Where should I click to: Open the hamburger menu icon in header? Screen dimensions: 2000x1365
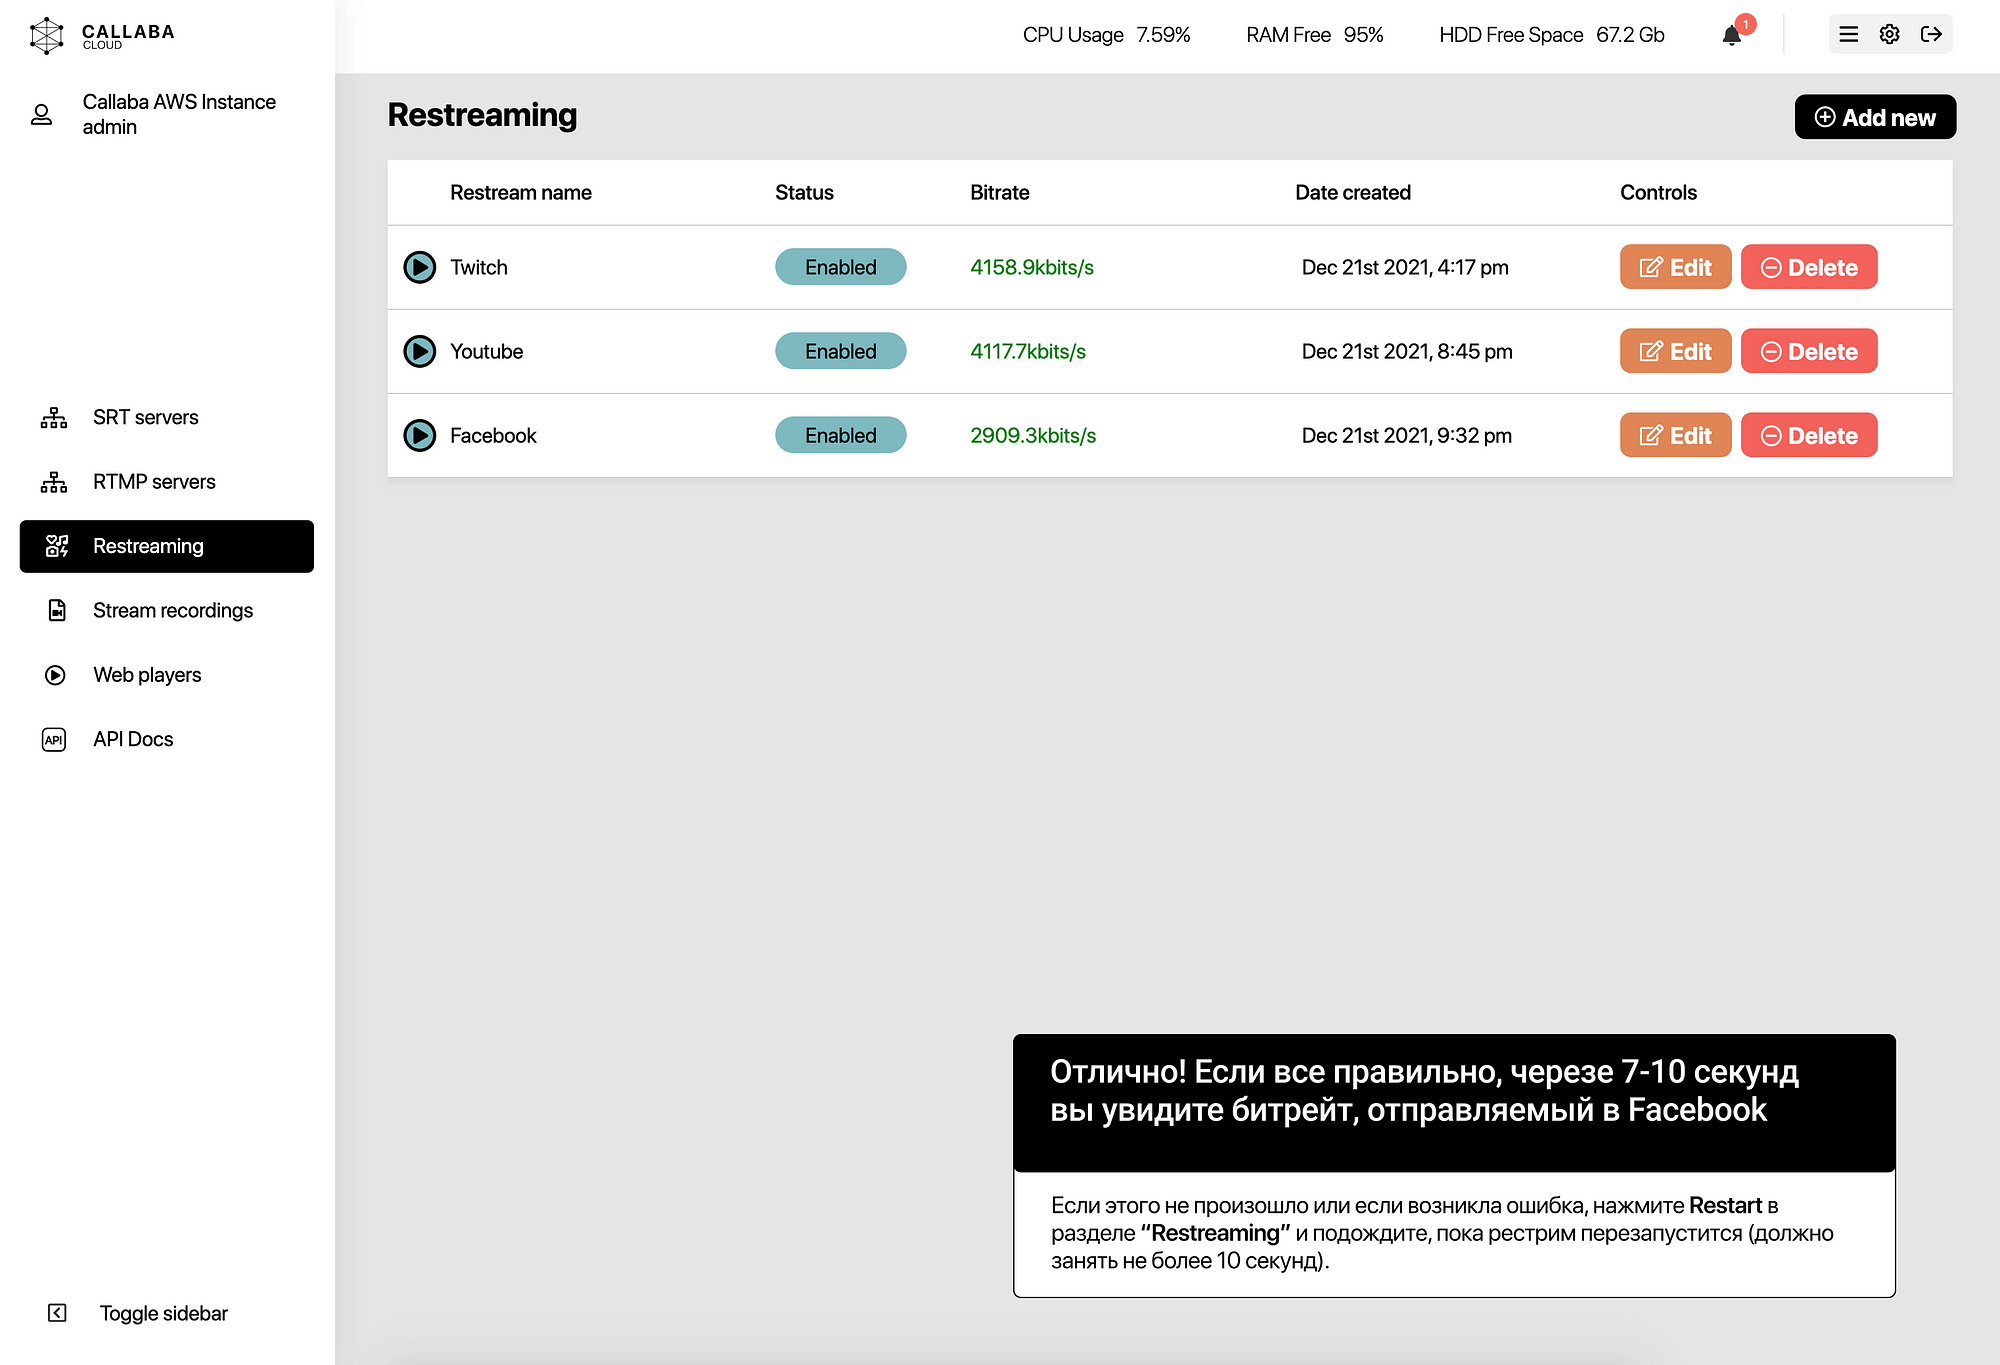click(1849, 34)
